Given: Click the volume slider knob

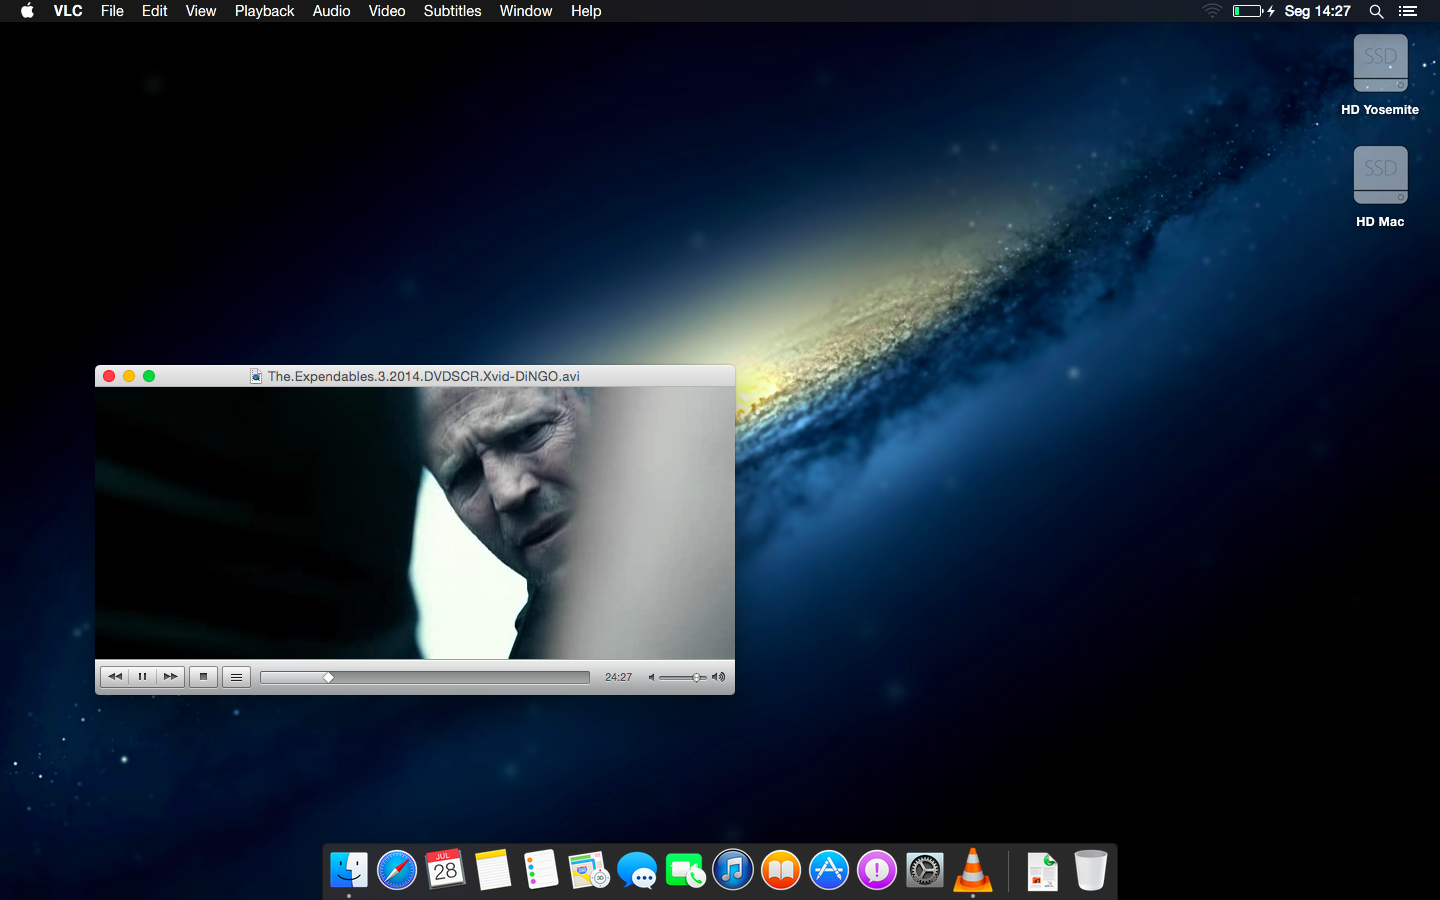Looking at the screenshot, I should point(697,678).
